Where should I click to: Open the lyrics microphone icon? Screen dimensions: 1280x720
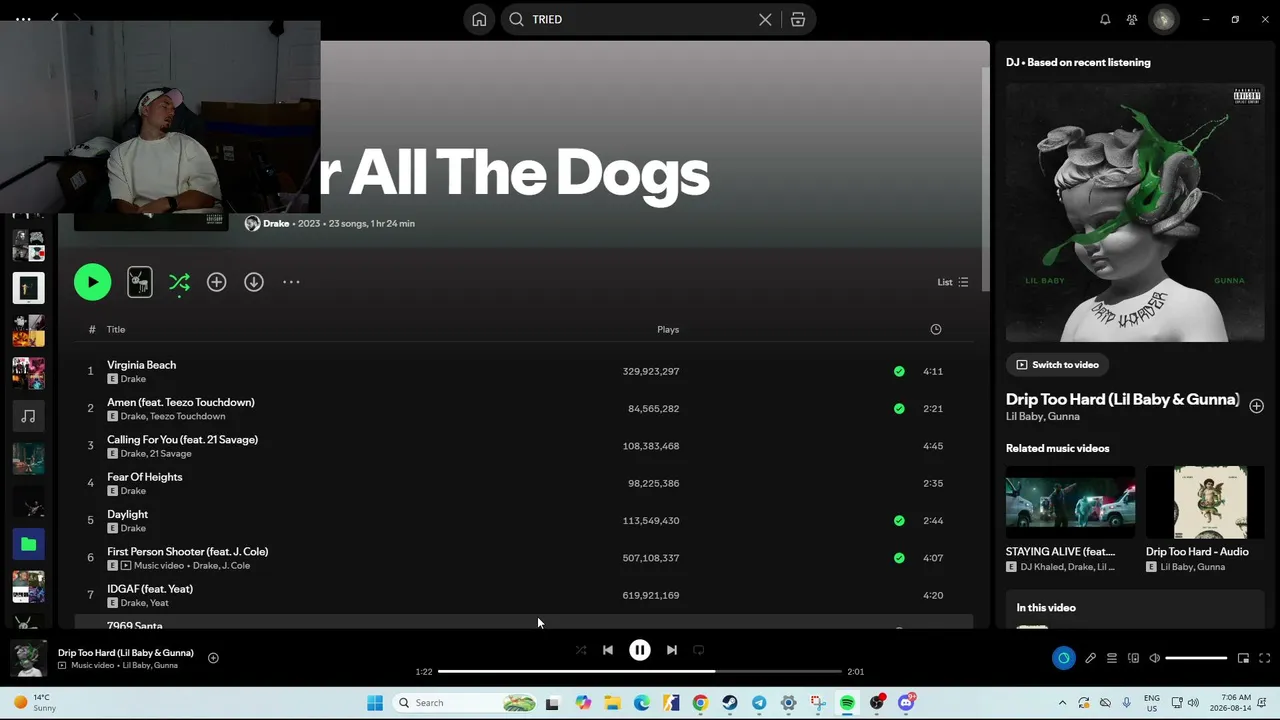point(1090,658)
